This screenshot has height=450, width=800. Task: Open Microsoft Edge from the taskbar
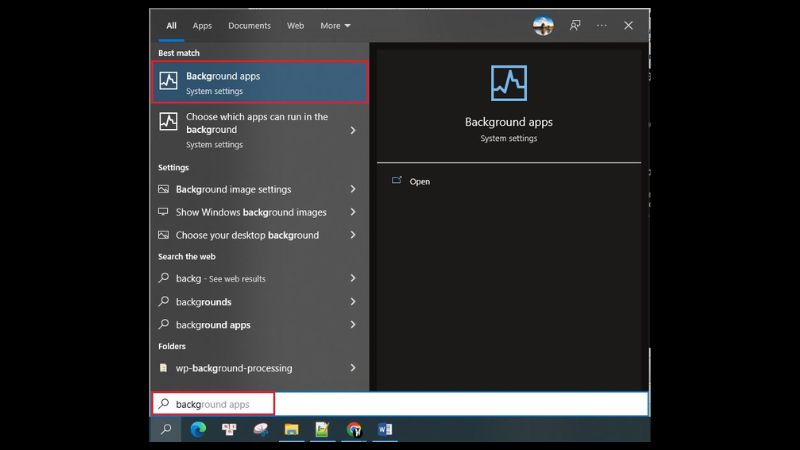pyautogui.click(x=198, y=429)
